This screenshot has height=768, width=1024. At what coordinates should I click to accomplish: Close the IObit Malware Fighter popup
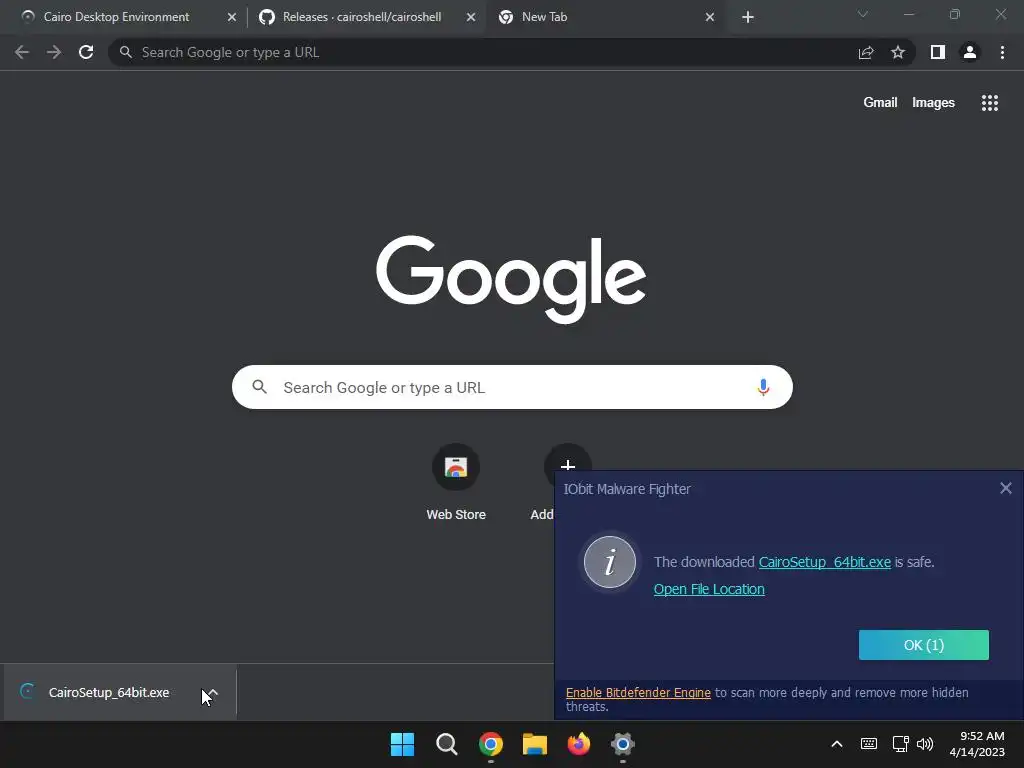[x=1006, y=488]
